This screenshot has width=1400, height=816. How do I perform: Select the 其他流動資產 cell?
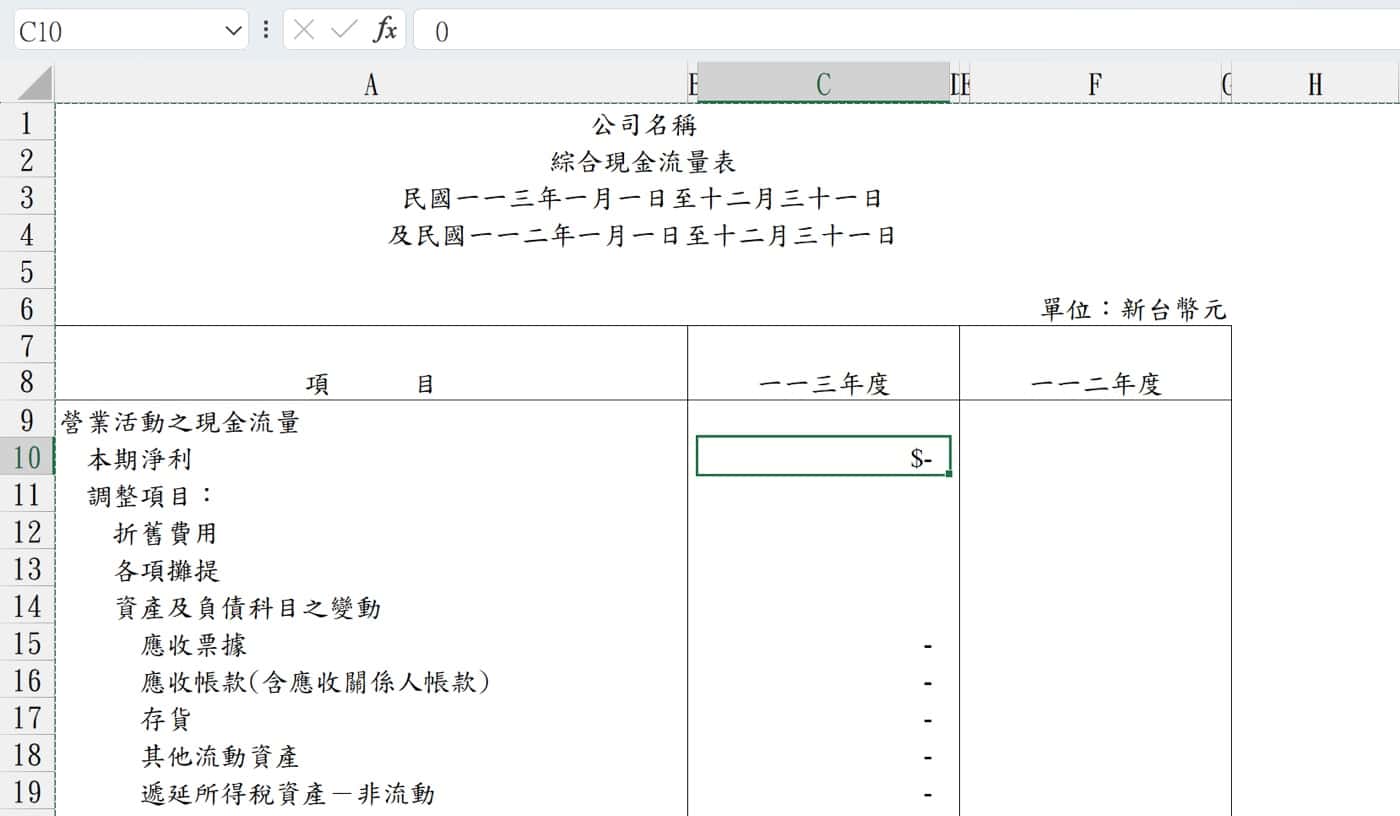[220, 757]
